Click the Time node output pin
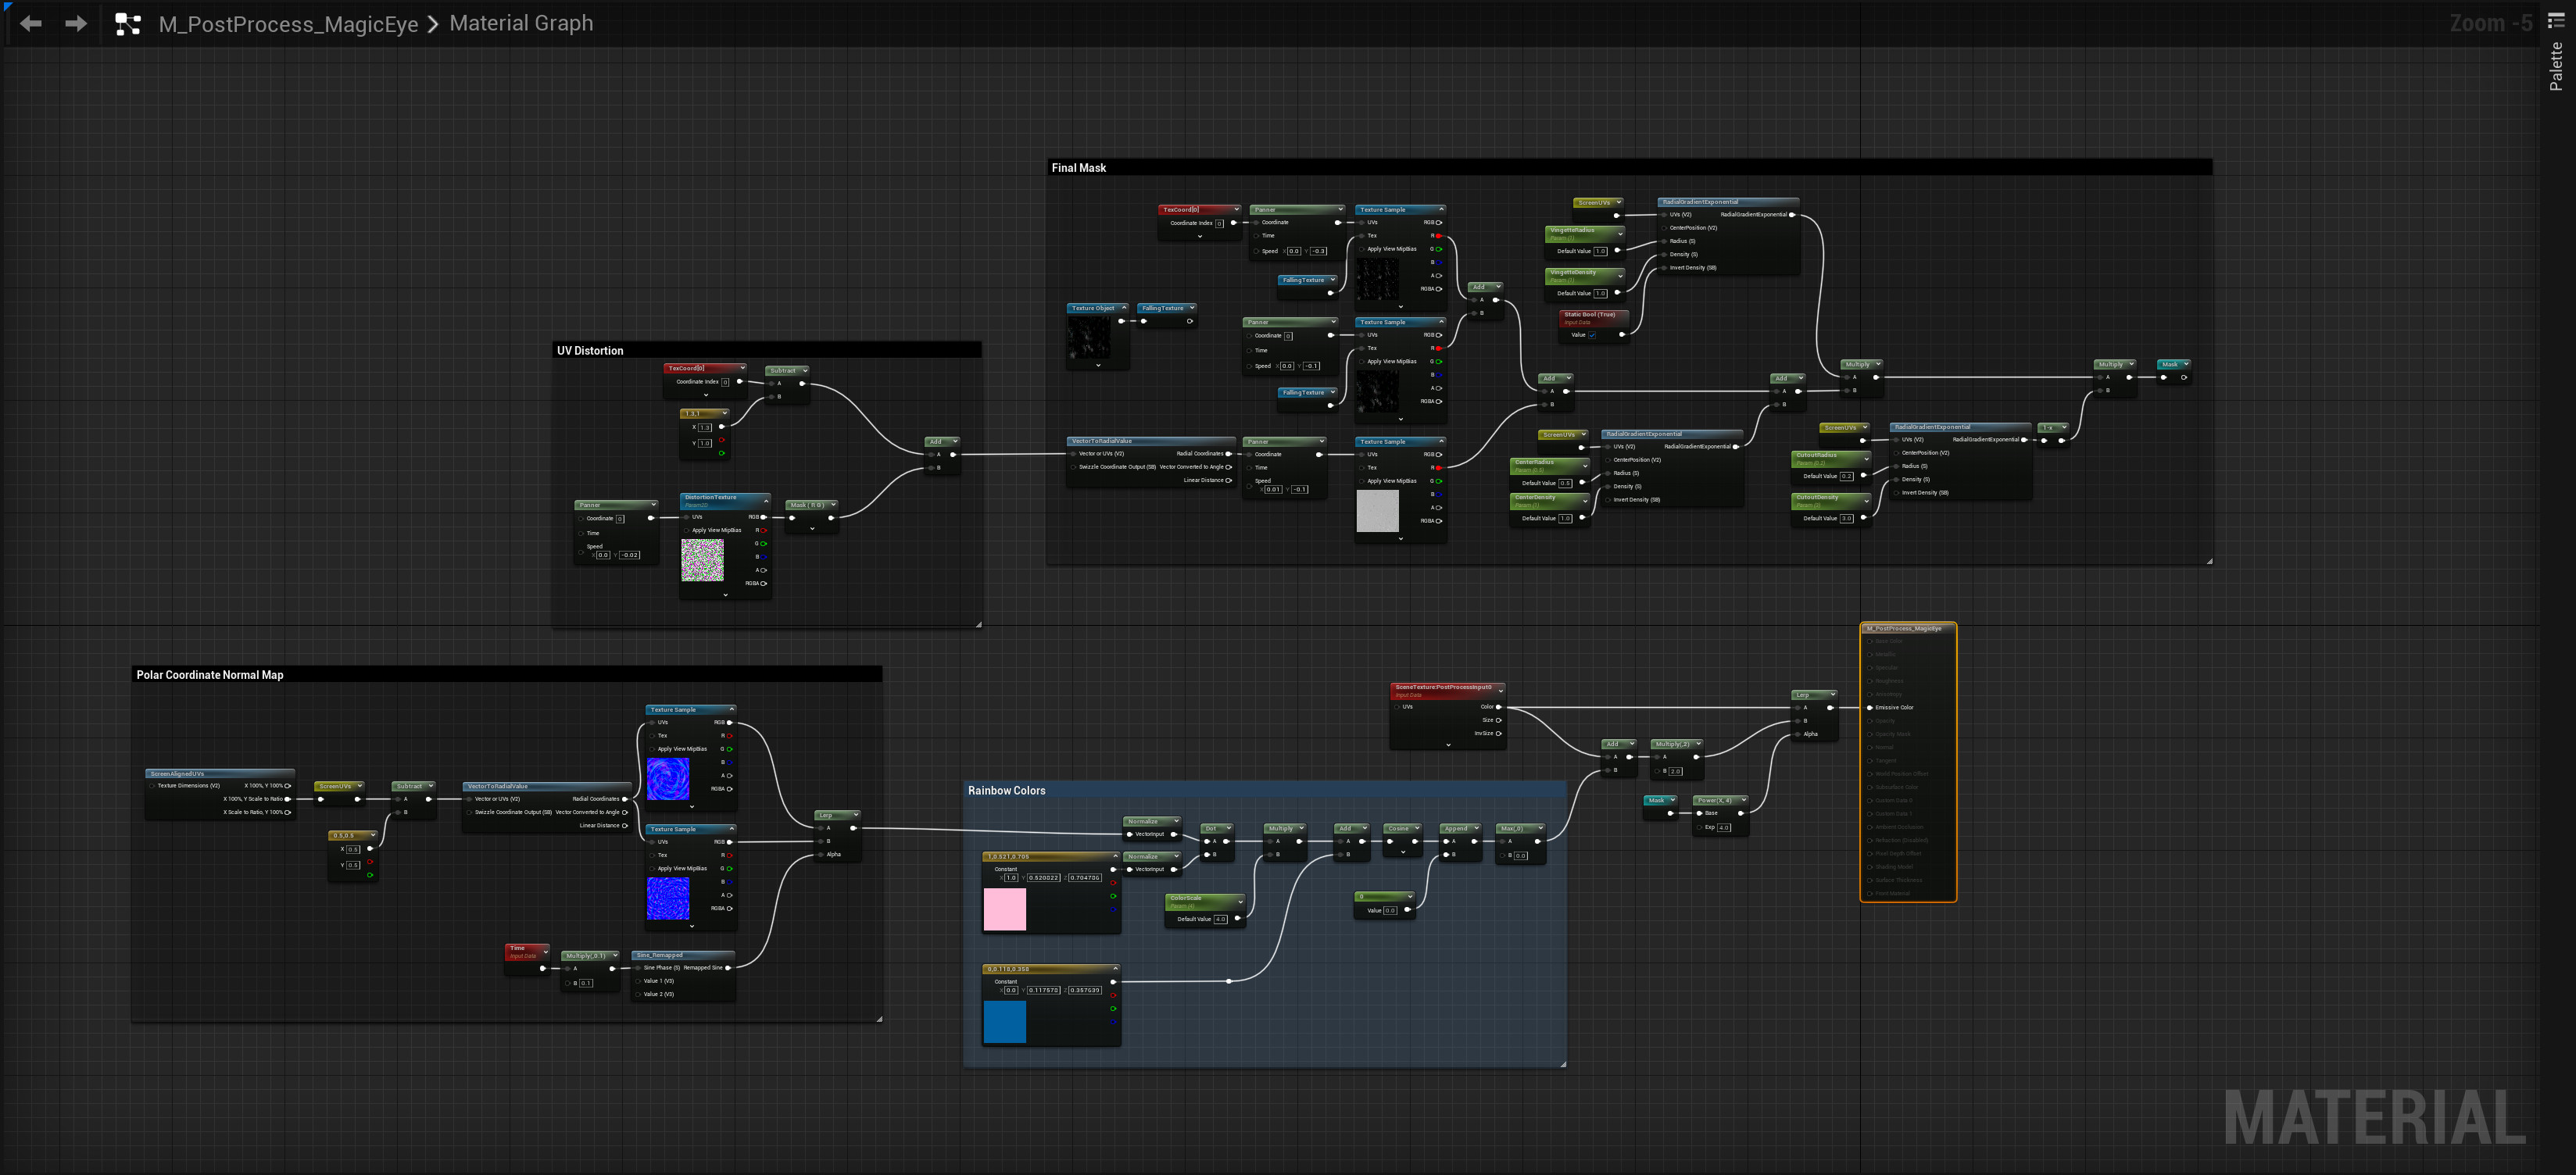 click(x=543, y=968)
